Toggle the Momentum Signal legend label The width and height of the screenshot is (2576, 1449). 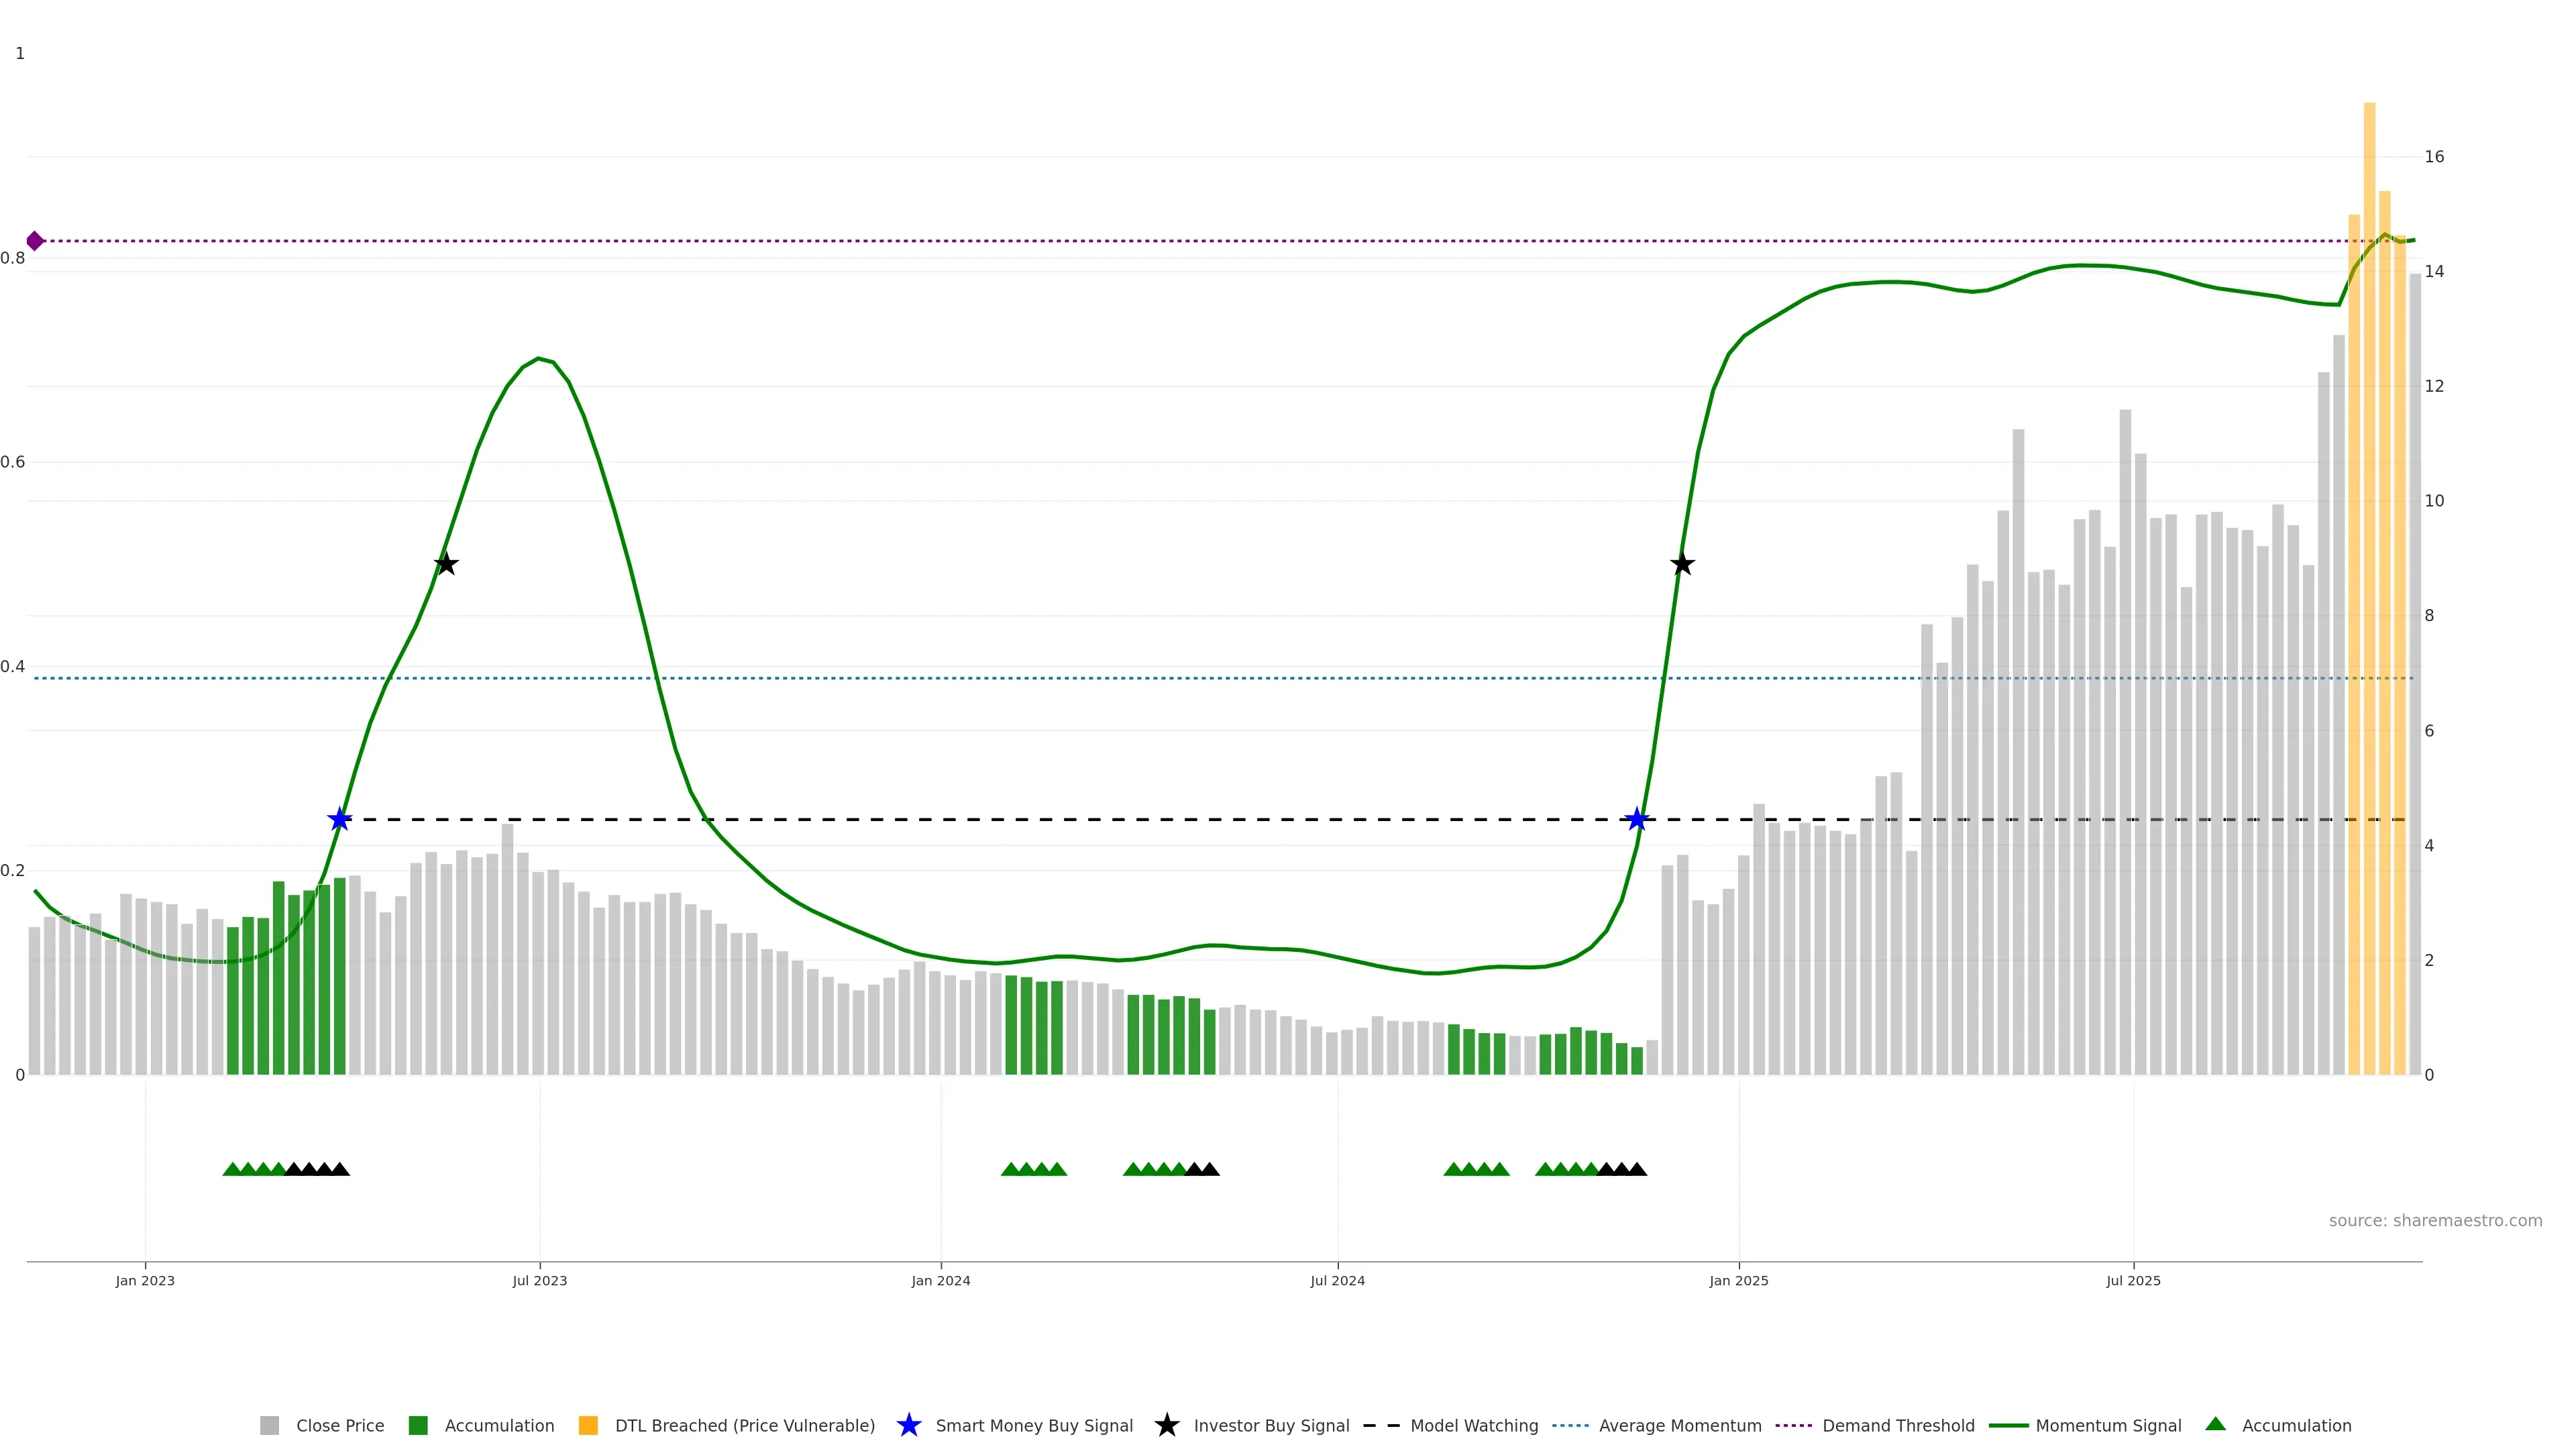(2108, 1425)
